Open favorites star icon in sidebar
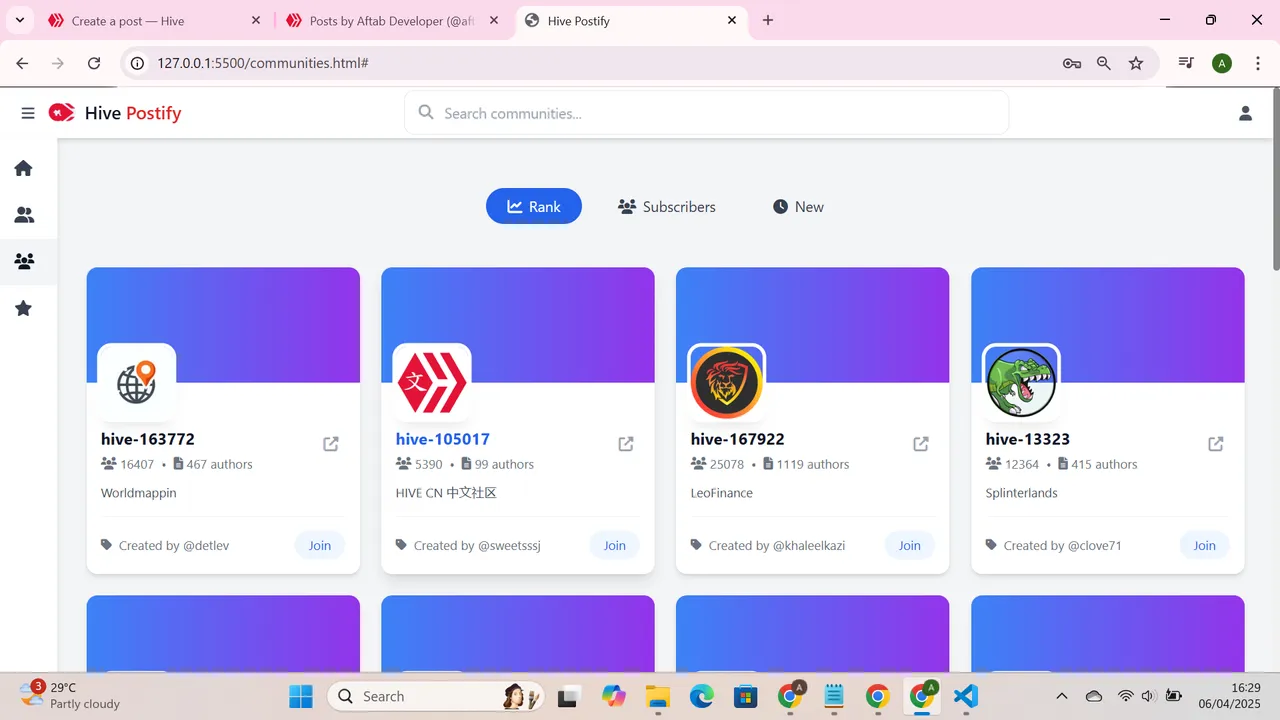 (23, 308)
